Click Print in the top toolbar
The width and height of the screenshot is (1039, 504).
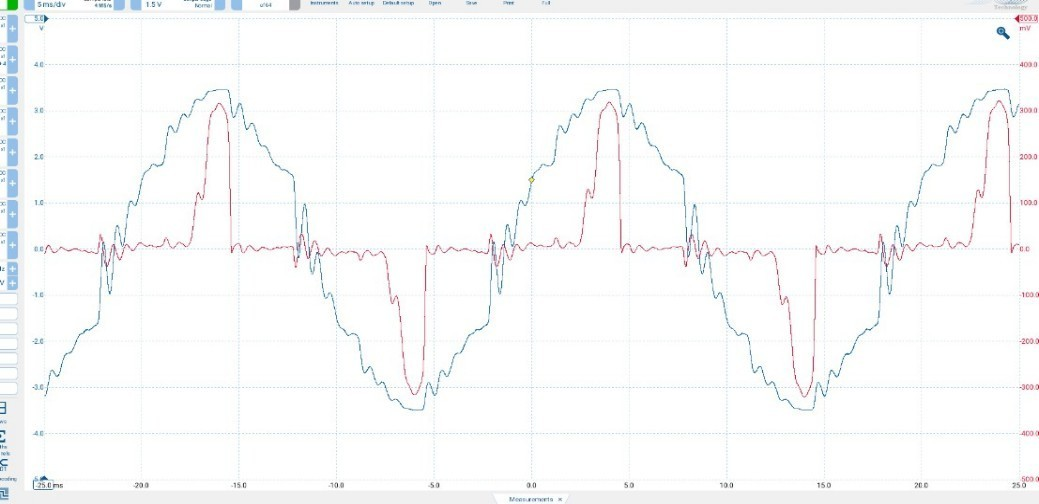[x=508, y=3]
